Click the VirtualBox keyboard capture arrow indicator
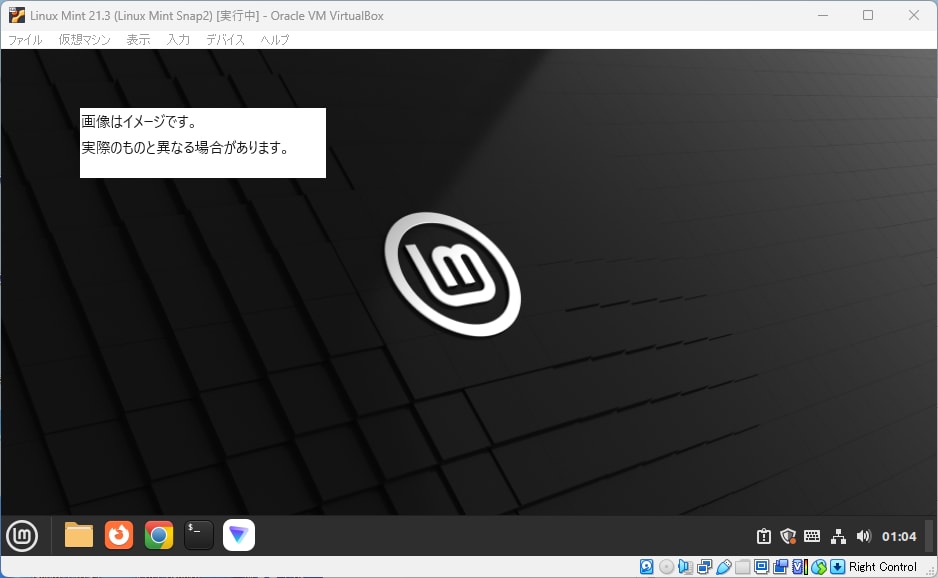This screenshot has height=578, width=938. point(838,567)
